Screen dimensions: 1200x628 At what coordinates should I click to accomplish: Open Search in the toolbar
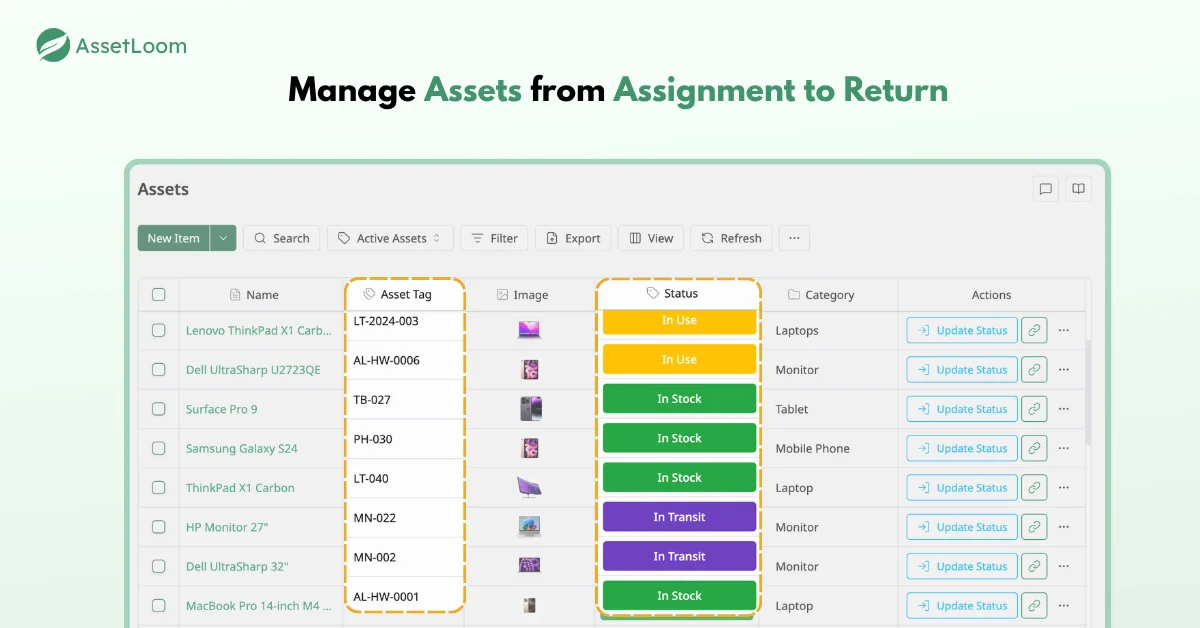[281, 238]
